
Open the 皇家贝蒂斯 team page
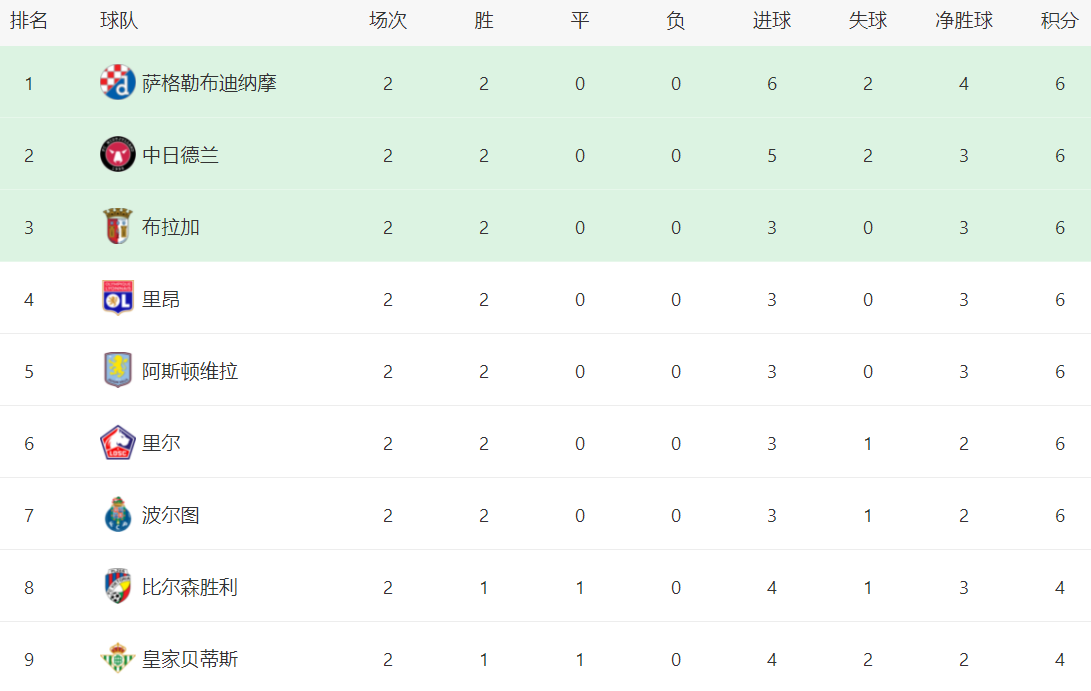pyautogui.click(x=190, y=659)
